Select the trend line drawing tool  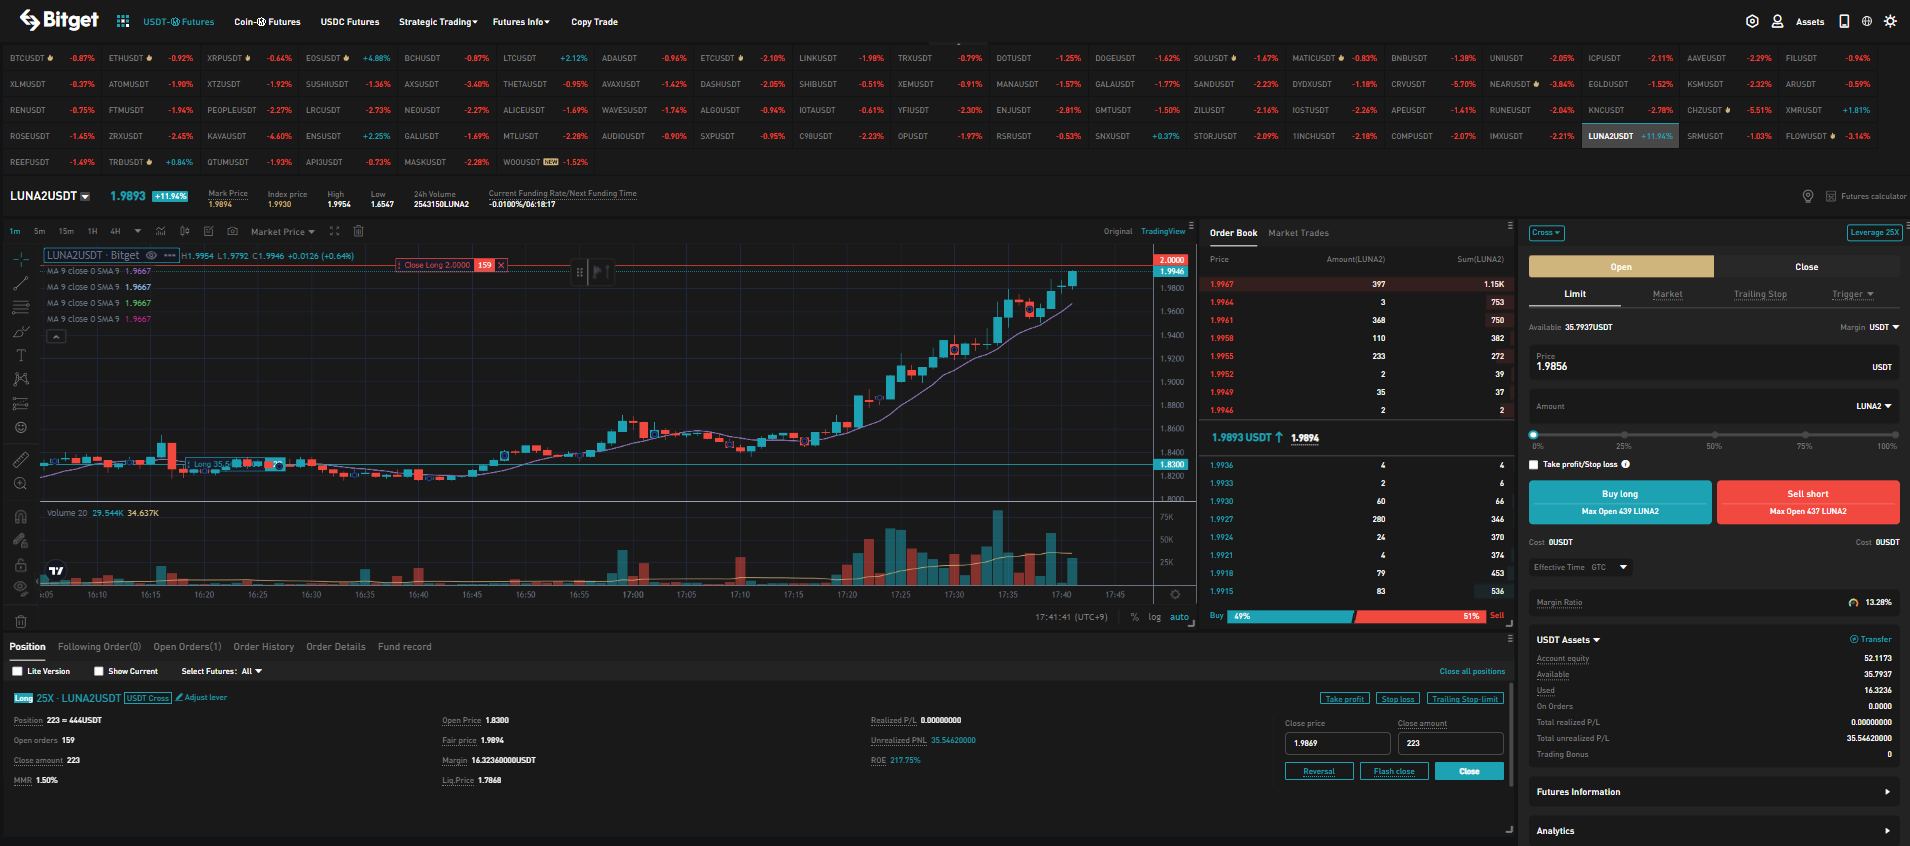coord(20,283)
